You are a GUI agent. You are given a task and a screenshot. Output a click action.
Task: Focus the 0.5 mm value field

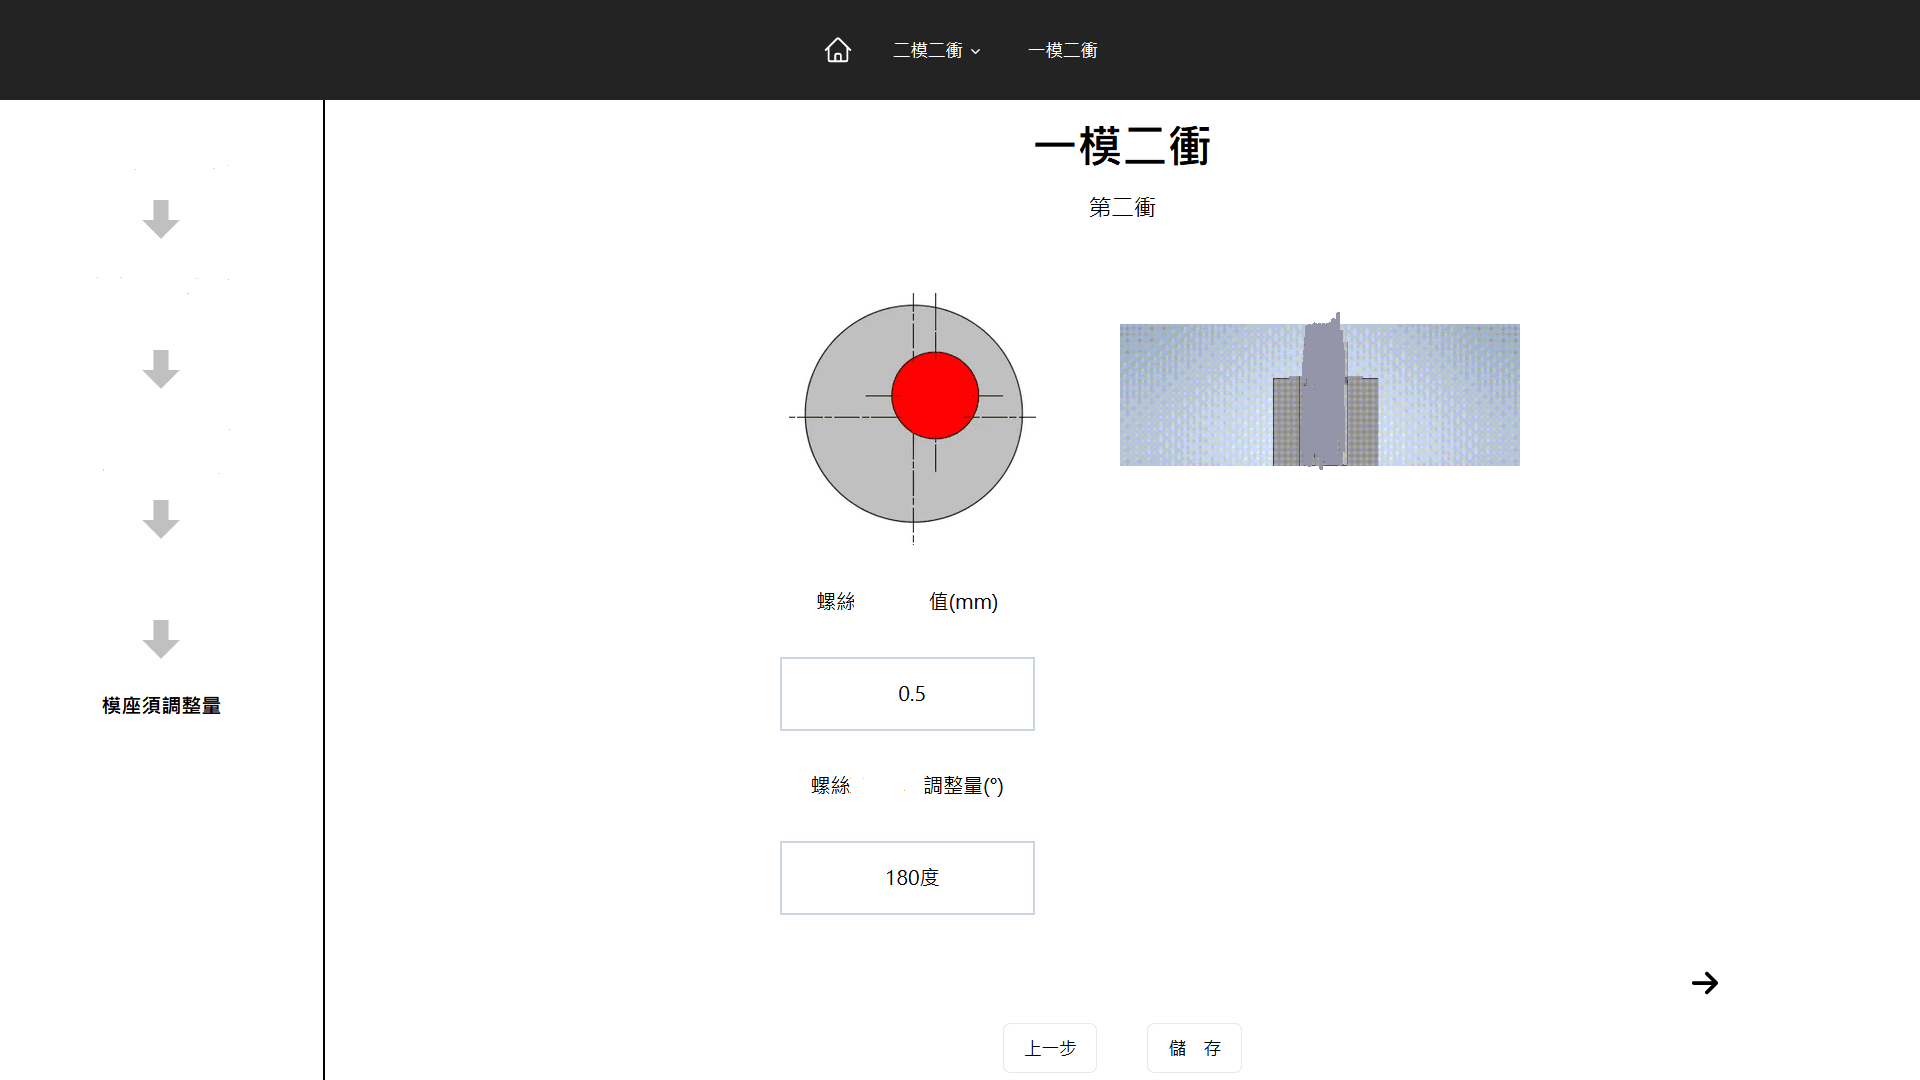pos(907,694)
